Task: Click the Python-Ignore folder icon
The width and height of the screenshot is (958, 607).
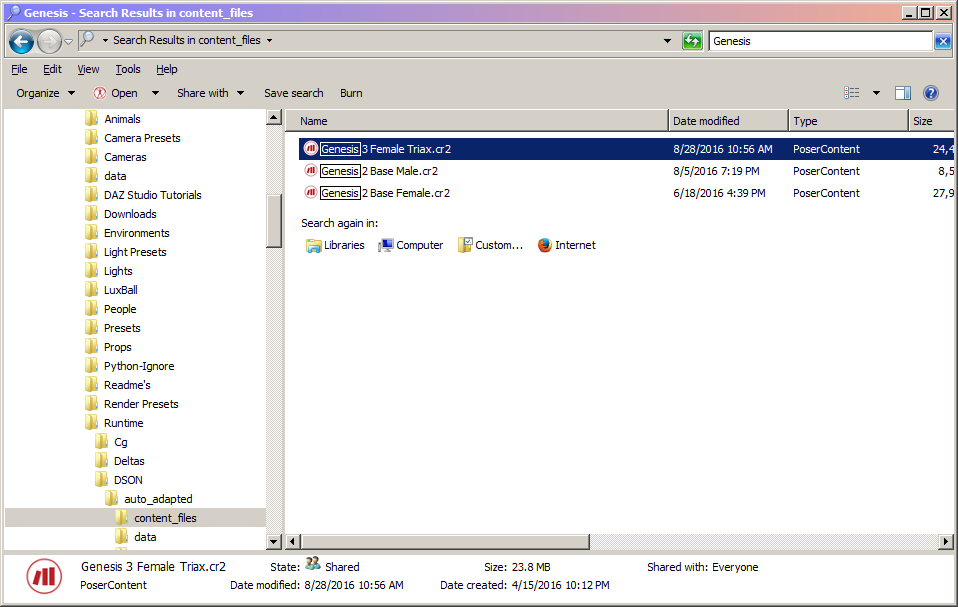Action: click(x=92, y=365)
